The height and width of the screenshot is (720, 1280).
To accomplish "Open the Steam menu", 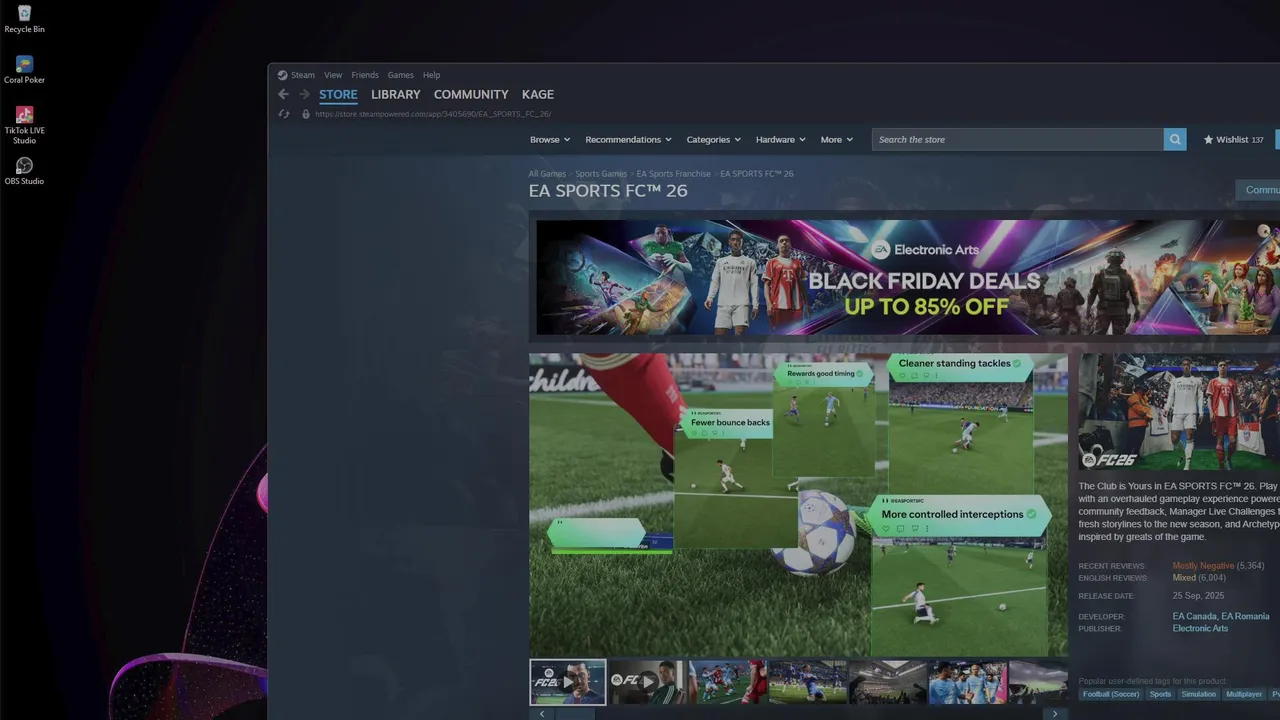I will click(303, 75).
